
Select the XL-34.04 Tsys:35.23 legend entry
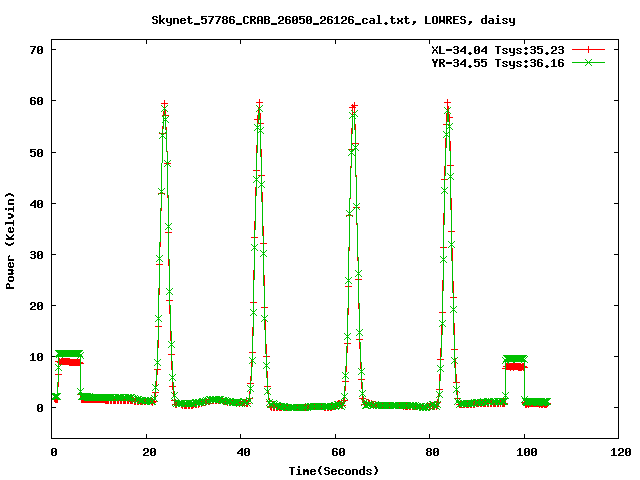click(498, 50)
